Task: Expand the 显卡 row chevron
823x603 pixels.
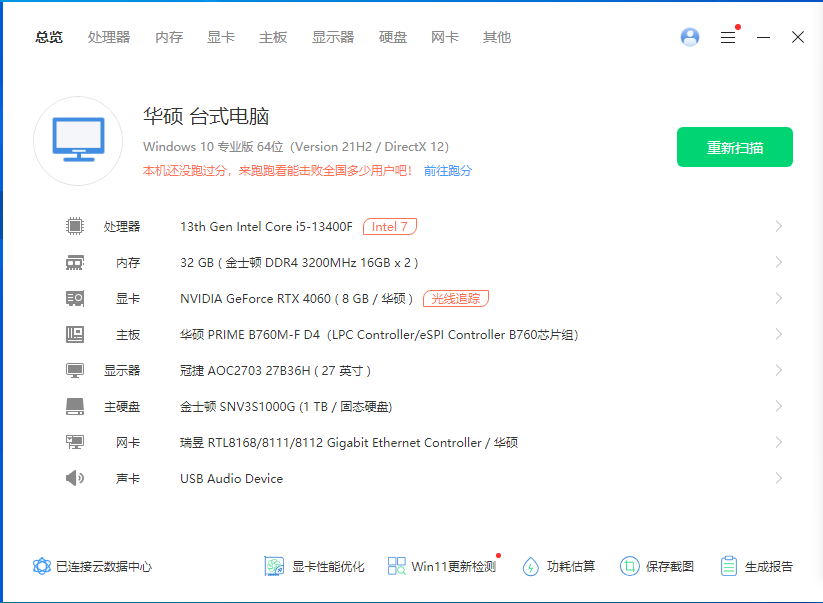Action: 779,299
